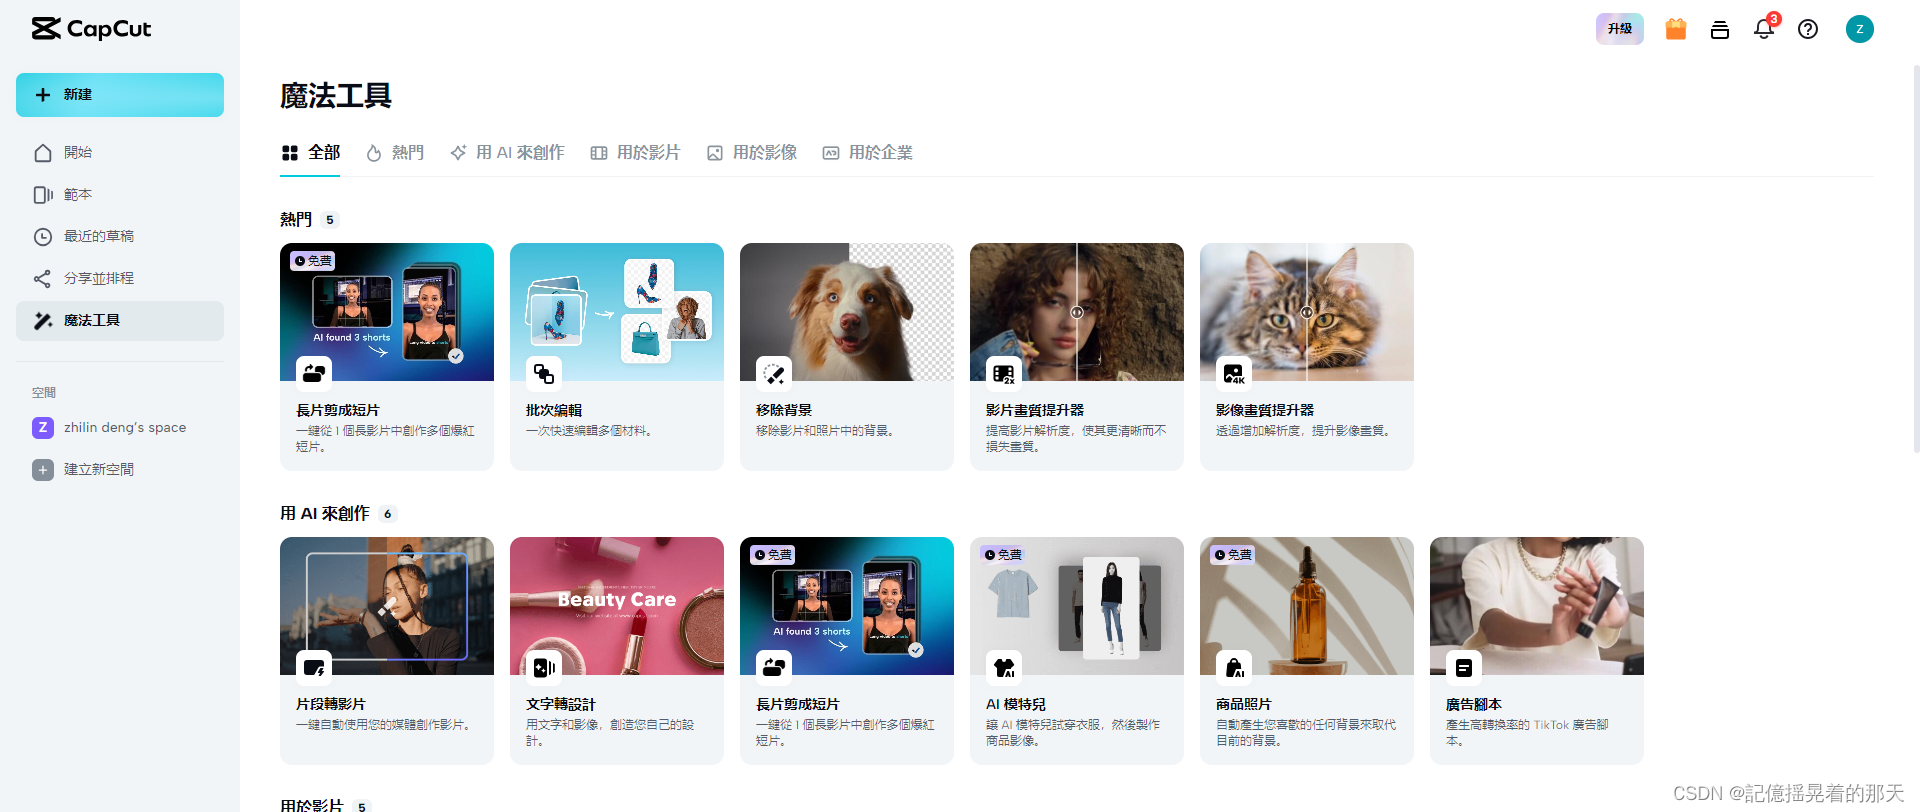Screen dimensions: 1920x812
Task: Open 分享並排程 share and schedule
Action: pos(120,279)
